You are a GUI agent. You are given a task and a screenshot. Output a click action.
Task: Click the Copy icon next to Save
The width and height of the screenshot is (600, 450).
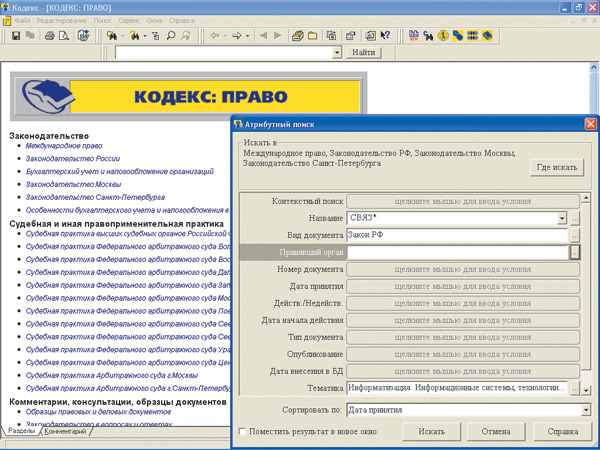click(30, 36)
